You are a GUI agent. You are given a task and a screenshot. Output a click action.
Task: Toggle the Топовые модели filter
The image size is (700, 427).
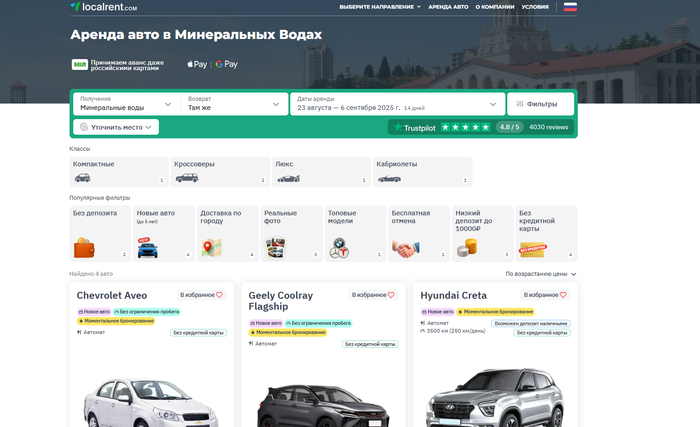355,234
